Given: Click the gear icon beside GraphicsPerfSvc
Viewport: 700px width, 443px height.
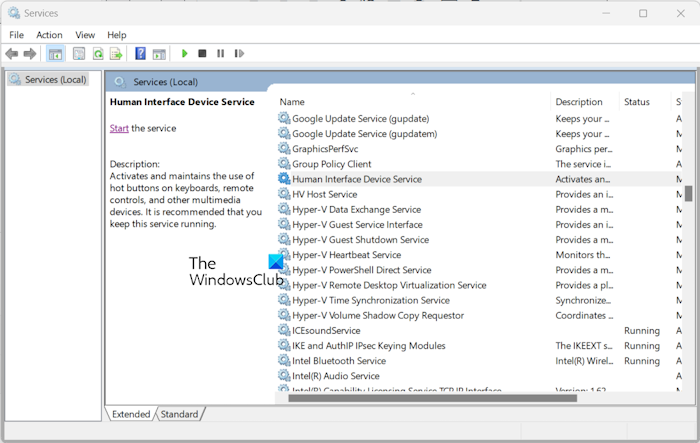Looking at the screenshot, I should pos(284,148).
